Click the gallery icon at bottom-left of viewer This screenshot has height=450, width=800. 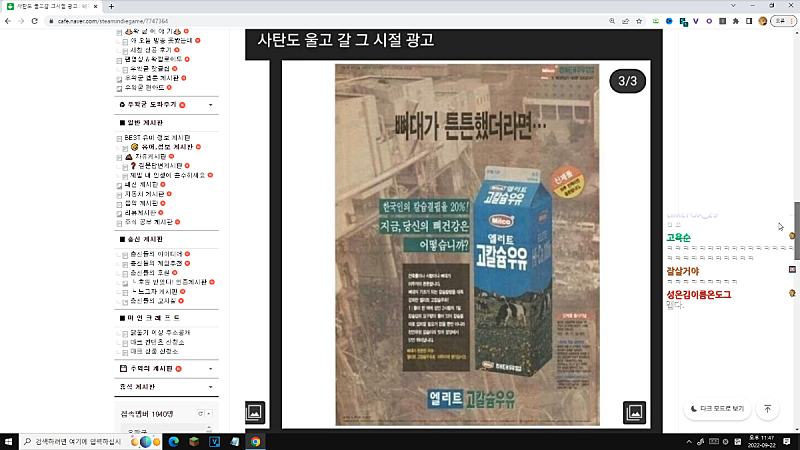(255, 411)
